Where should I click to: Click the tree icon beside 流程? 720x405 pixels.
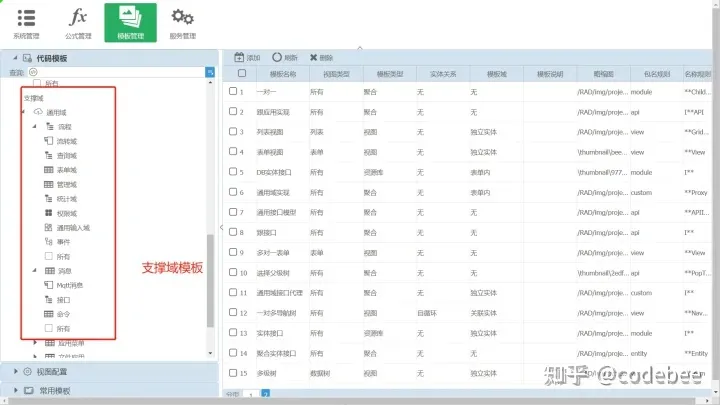click(50, 126)
